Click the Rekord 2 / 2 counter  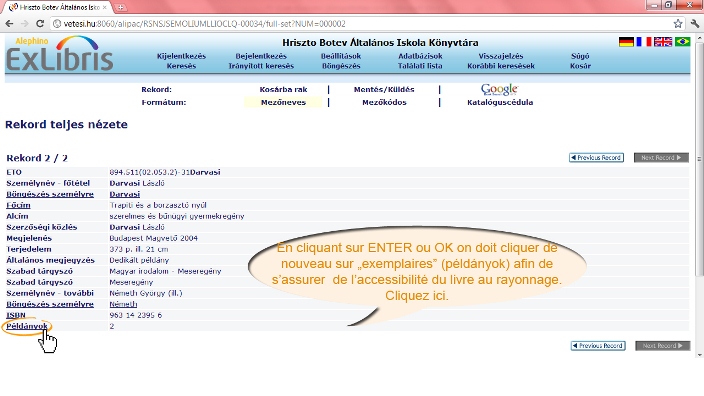[37, 158]
